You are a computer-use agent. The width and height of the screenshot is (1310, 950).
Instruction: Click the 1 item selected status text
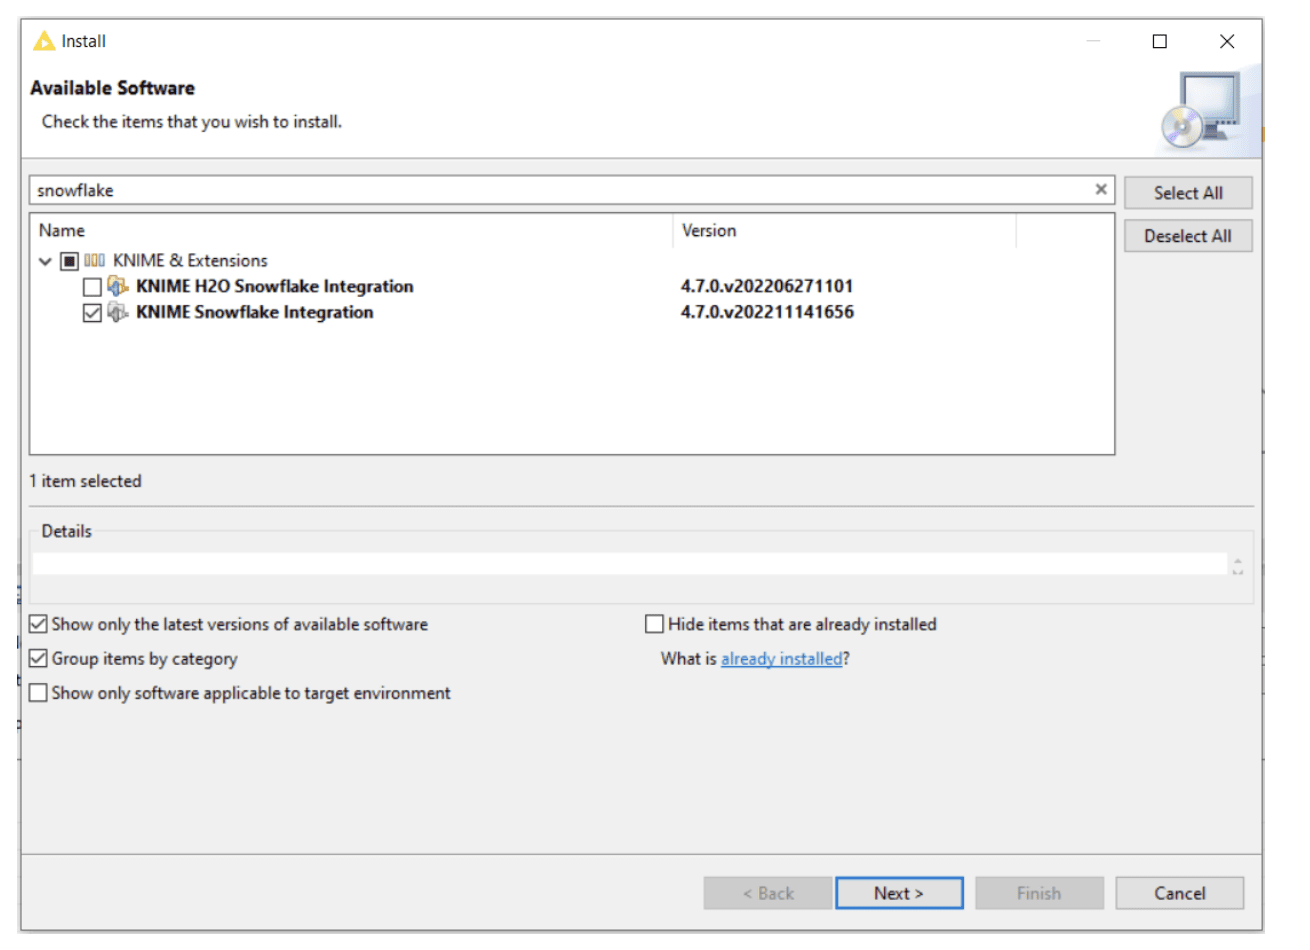(x=86, y=481)
